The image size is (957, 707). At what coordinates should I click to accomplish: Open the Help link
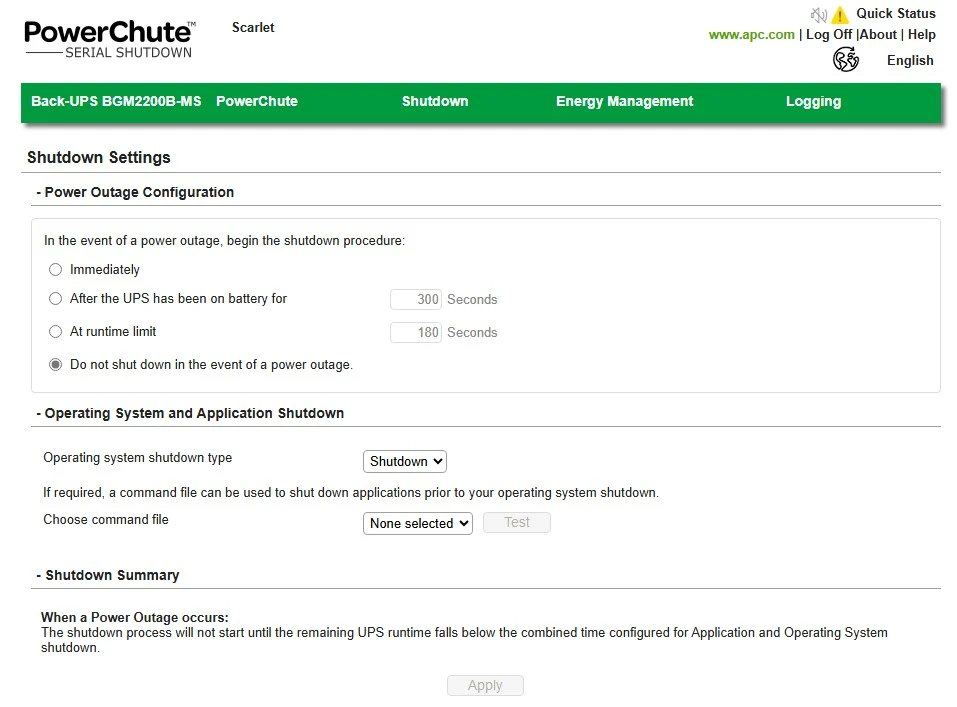coord(922,35)
